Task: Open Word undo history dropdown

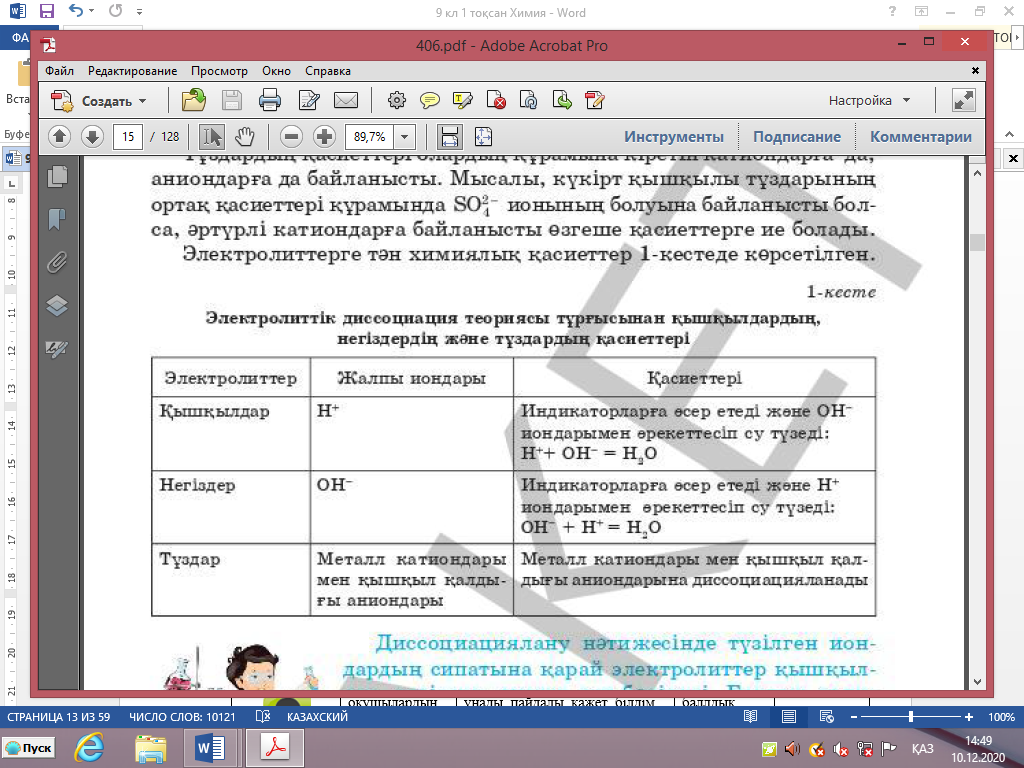Action: tap(91, 11)
